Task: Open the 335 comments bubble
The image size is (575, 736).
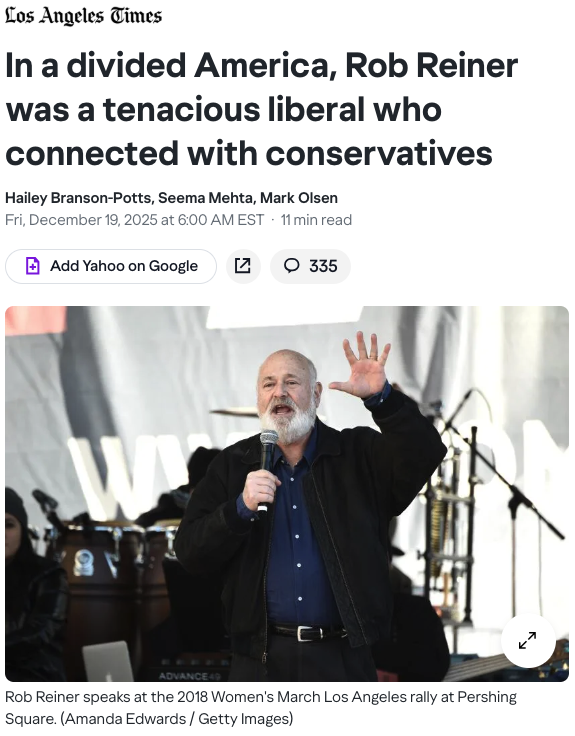Action: click(x=310, y=266)
